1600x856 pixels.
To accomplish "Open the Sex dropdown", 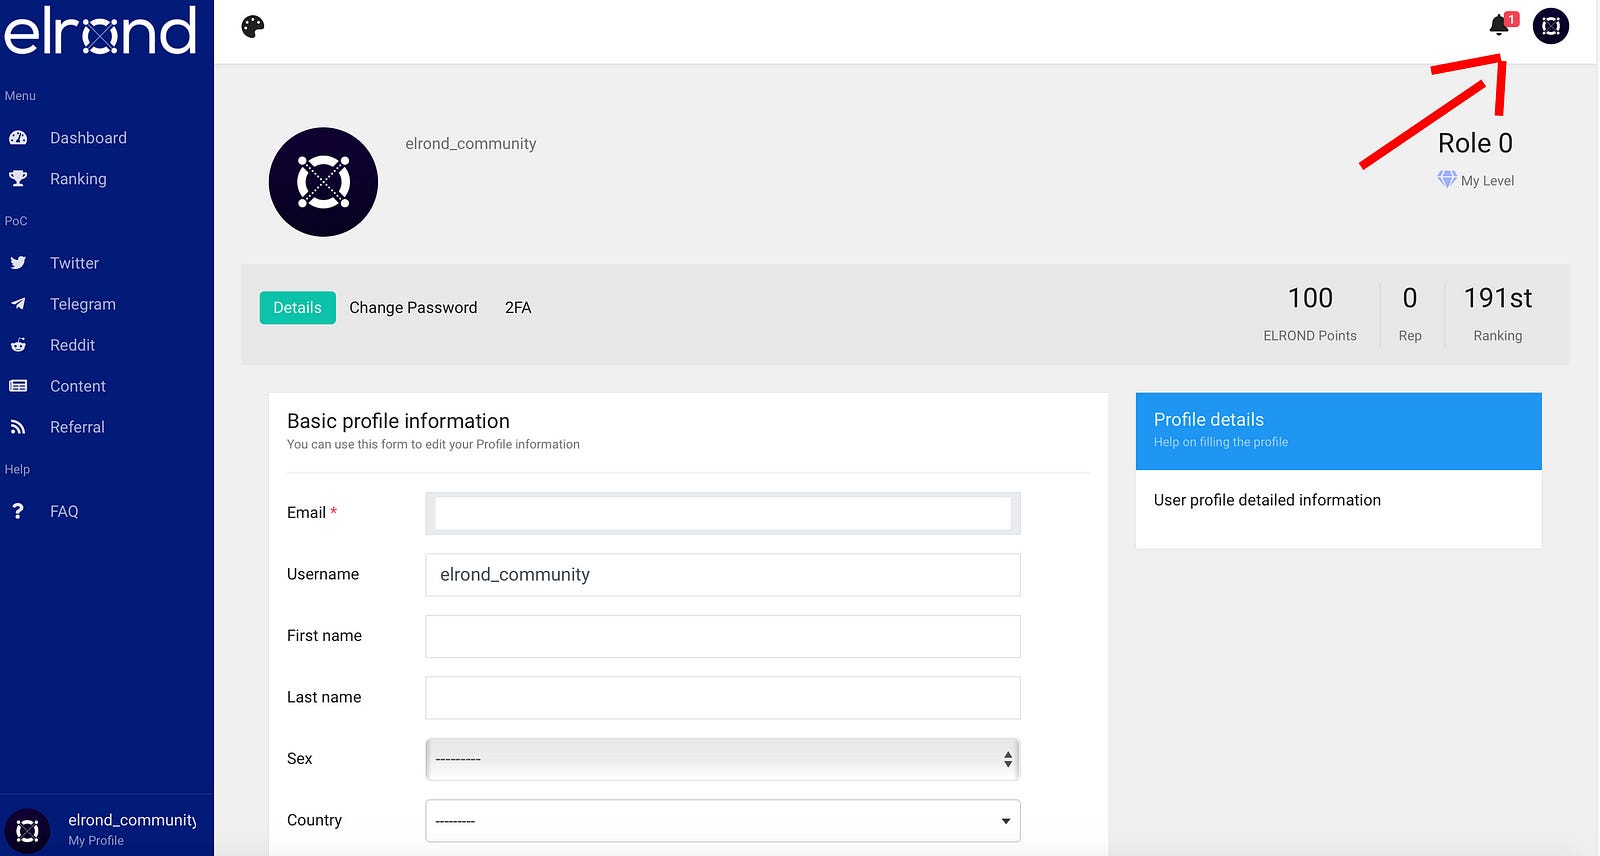I will pyautogui.click(x=723, y=759).
